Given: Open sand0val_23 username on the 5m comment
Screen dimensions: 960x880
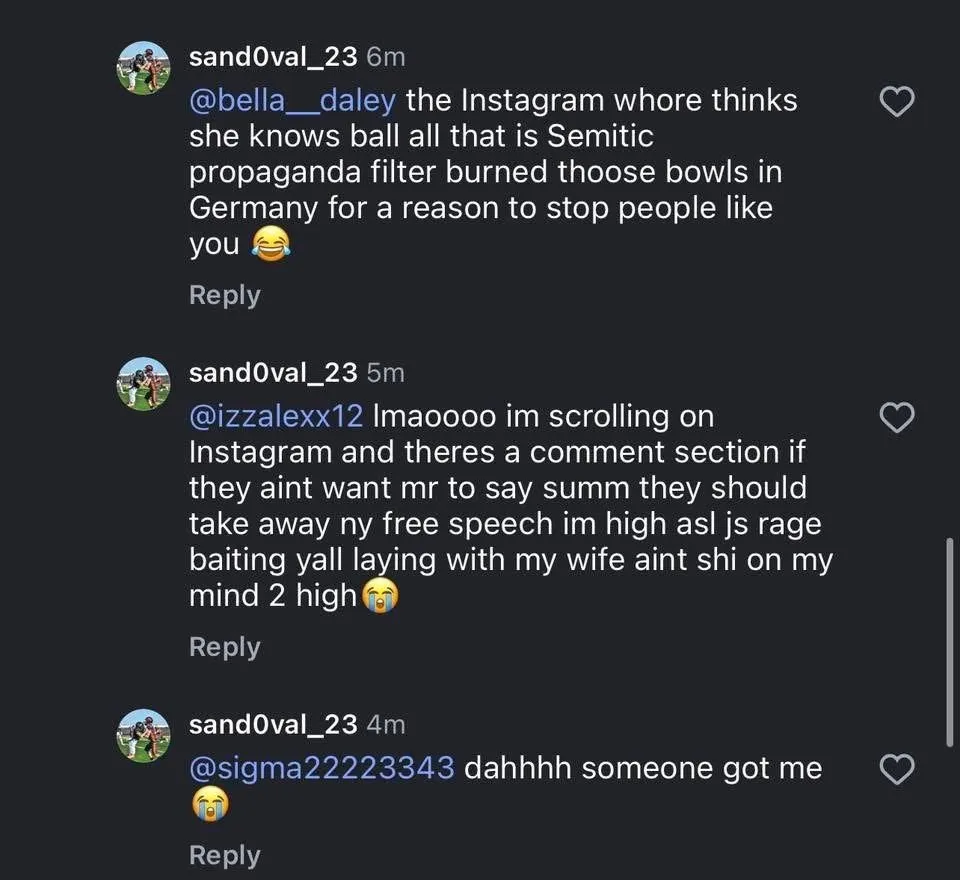Looking at the screenshot, I should tap(273, 373).
